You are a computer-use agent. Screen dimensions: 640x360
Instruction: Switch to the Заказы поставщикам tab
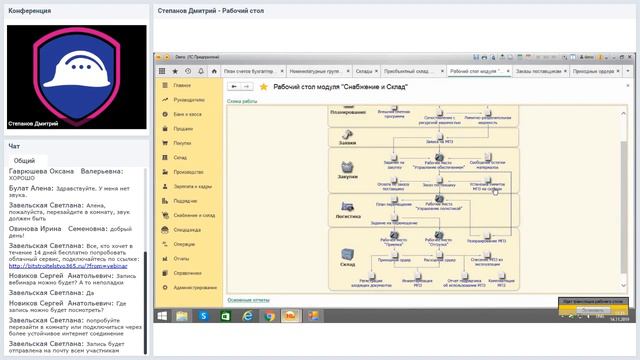tap(538, 71)
